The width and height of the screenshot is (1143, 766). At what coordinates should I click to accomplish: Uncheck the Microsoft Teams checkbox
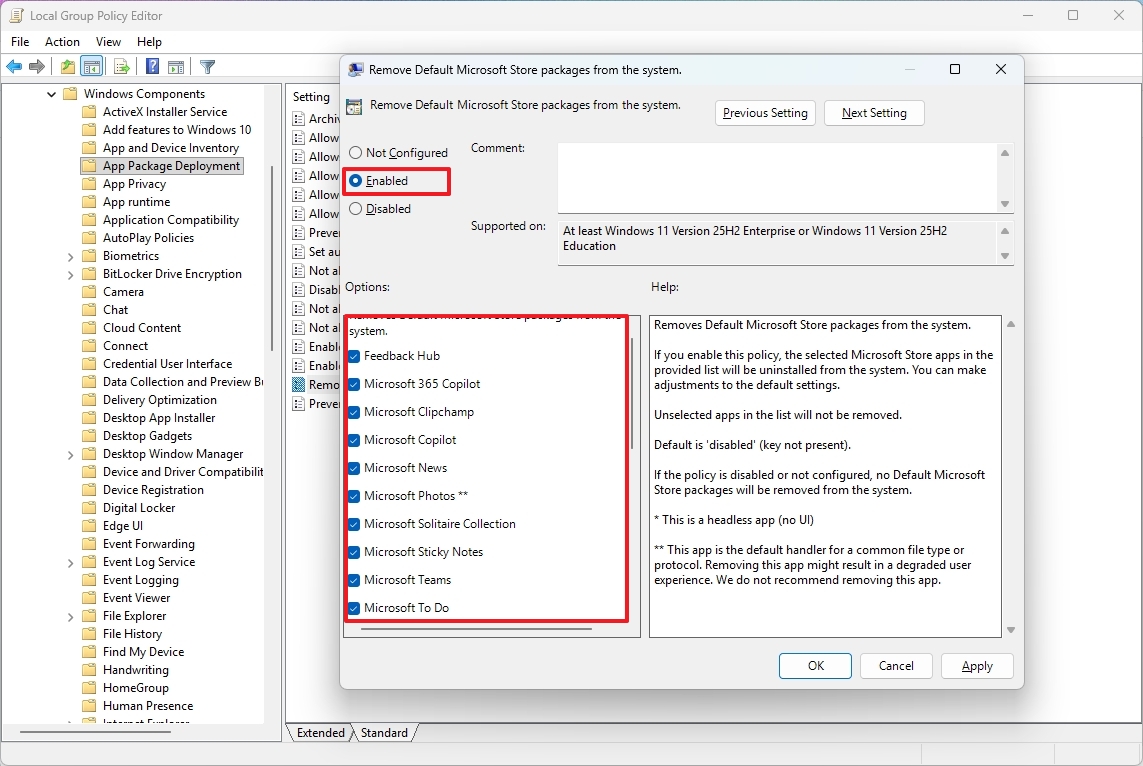click(353, 579)
